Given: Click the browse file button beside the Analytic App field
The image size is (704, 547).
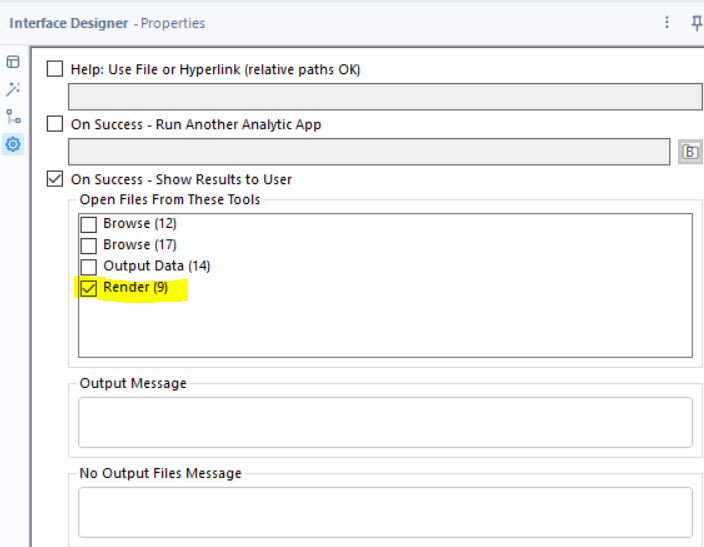Looking at the screenshot, I should tap(690, 152).
